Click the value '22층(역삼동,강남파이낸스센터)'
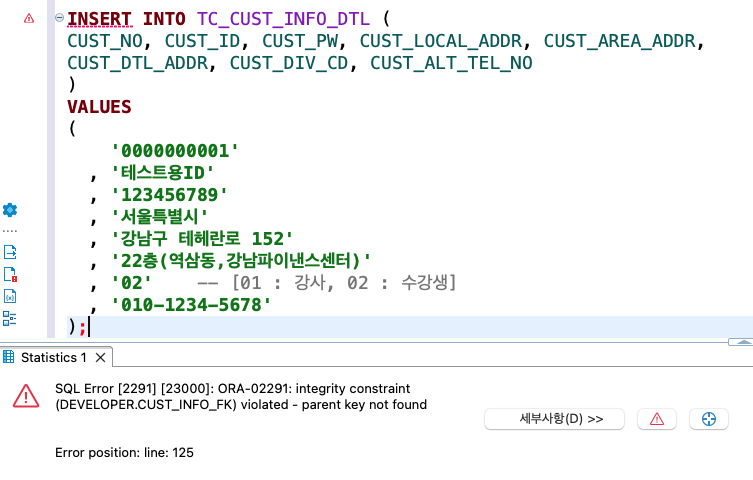This screenshot has height=480, width=753. (x=241, y=261)
